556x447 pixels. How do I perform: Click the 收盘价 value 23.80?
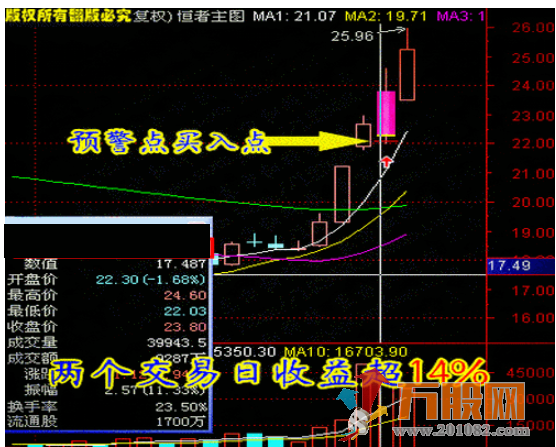click(x=185, y=327)
